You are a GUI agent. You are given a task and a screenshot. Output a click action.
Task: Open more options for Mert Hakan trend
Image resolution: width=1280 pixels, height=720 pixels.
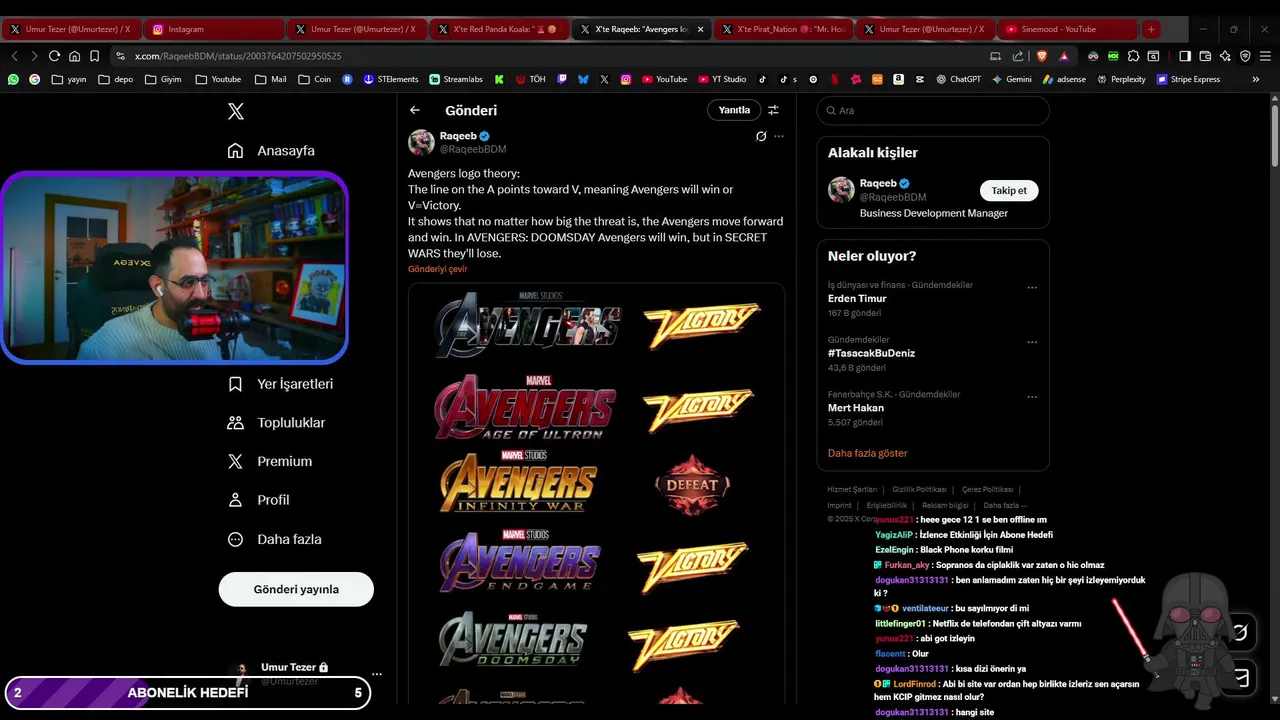pyautogui.click(x=1032, y=397)
